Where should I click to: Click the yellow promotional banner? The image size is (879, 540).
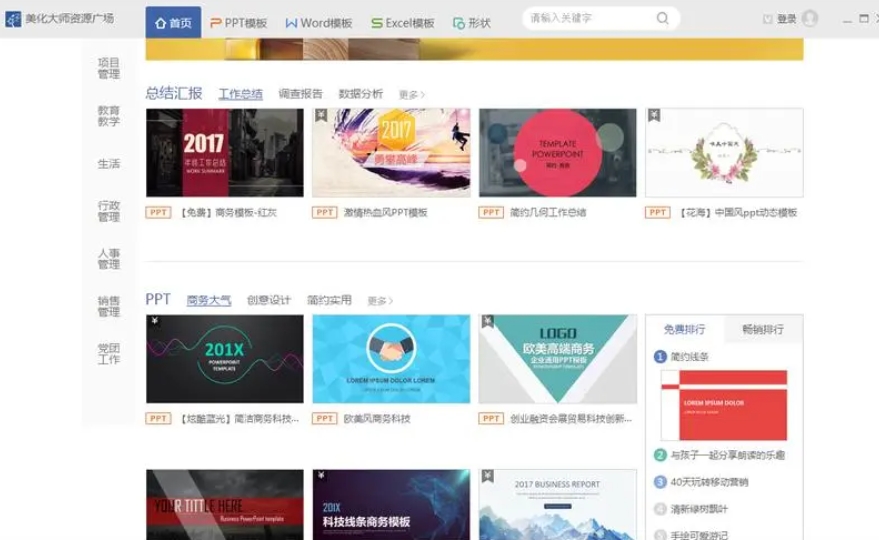click(x=474, y=49)
